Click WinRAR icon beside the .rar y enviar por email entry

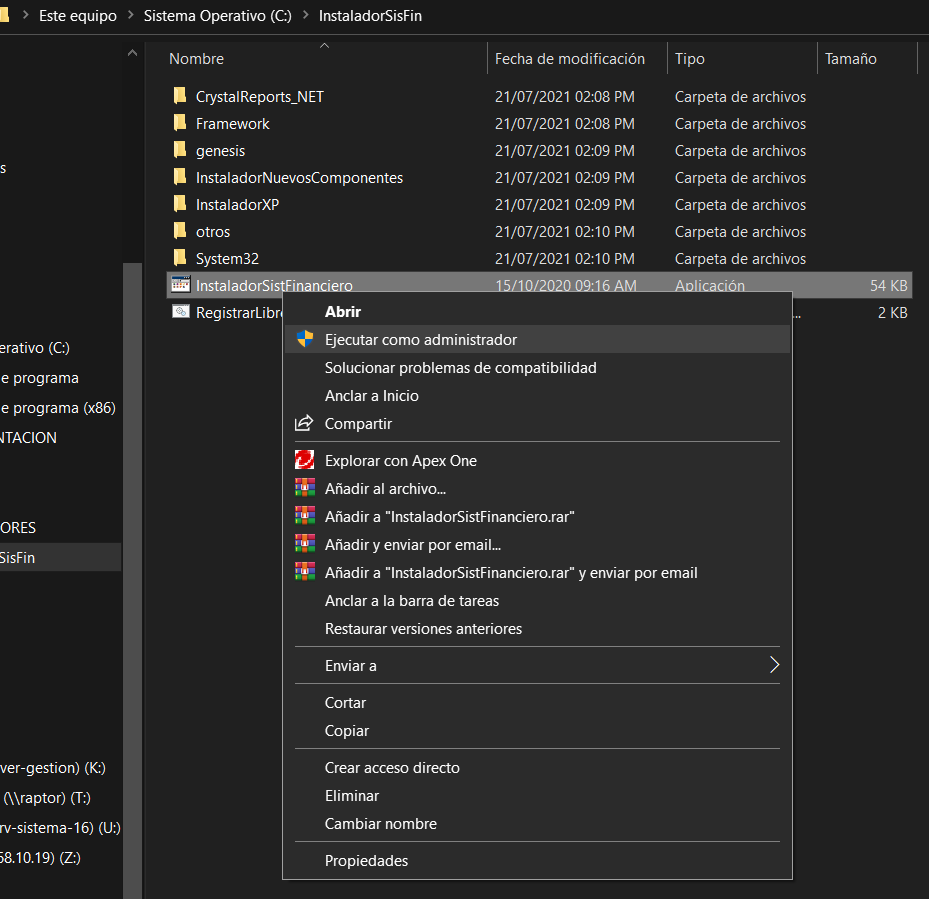(305, 572)
